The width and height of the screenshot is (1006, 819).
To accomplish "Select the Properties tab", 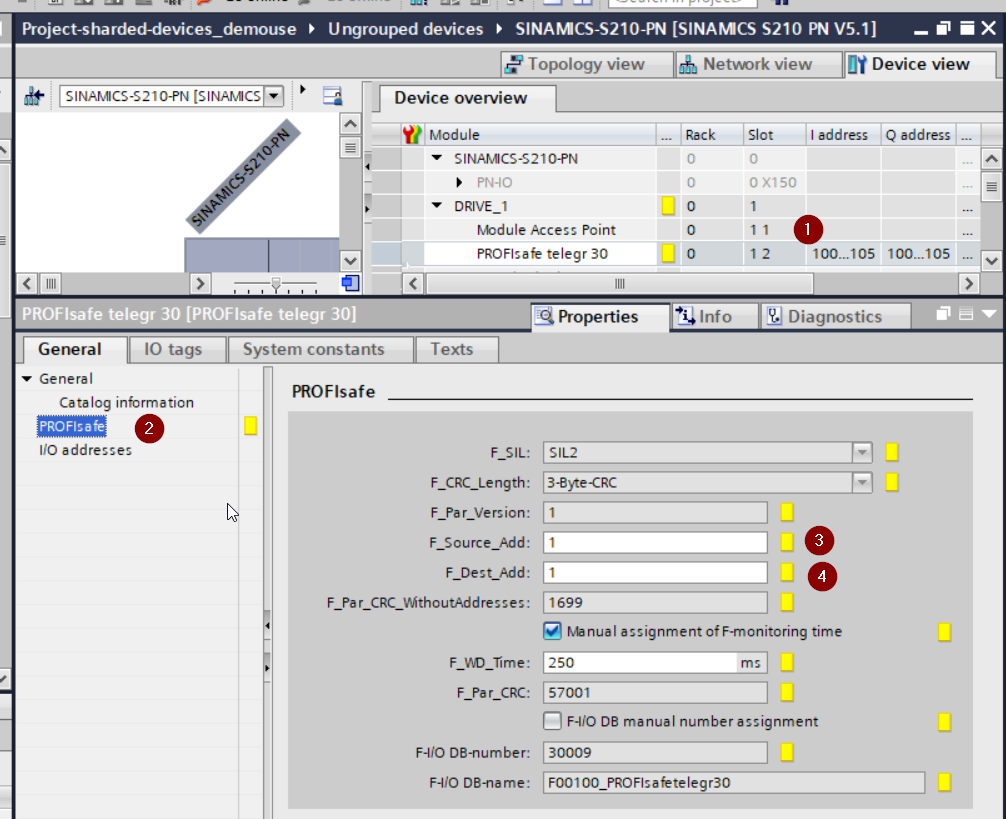I will (600, 316).
